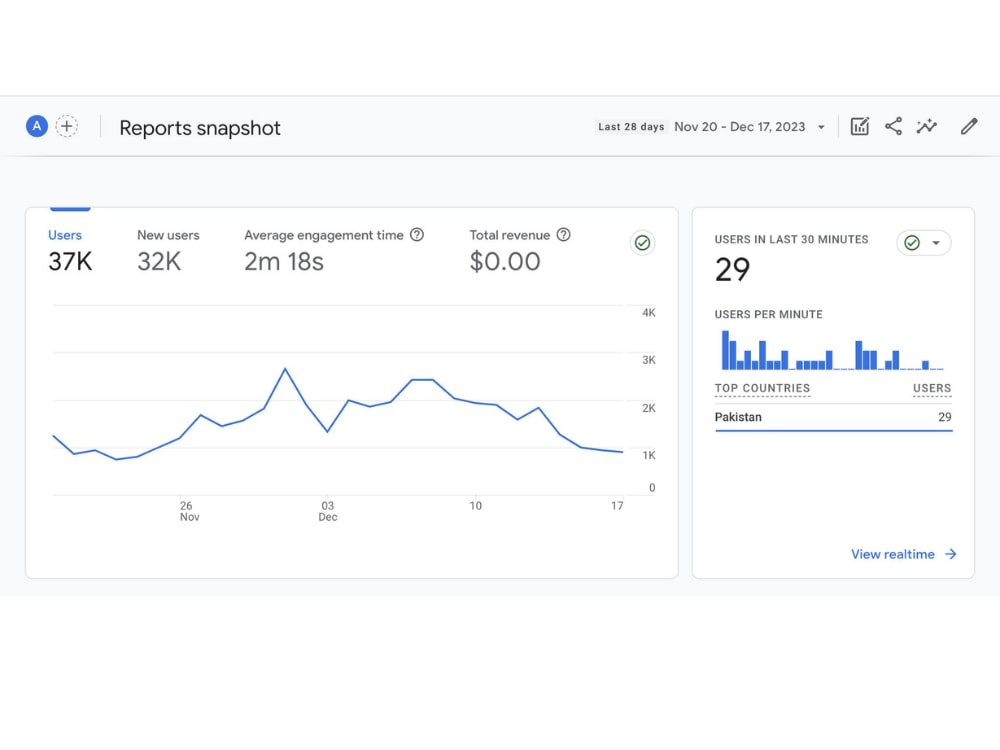Switch to the New users metric tab

point(168,250)
